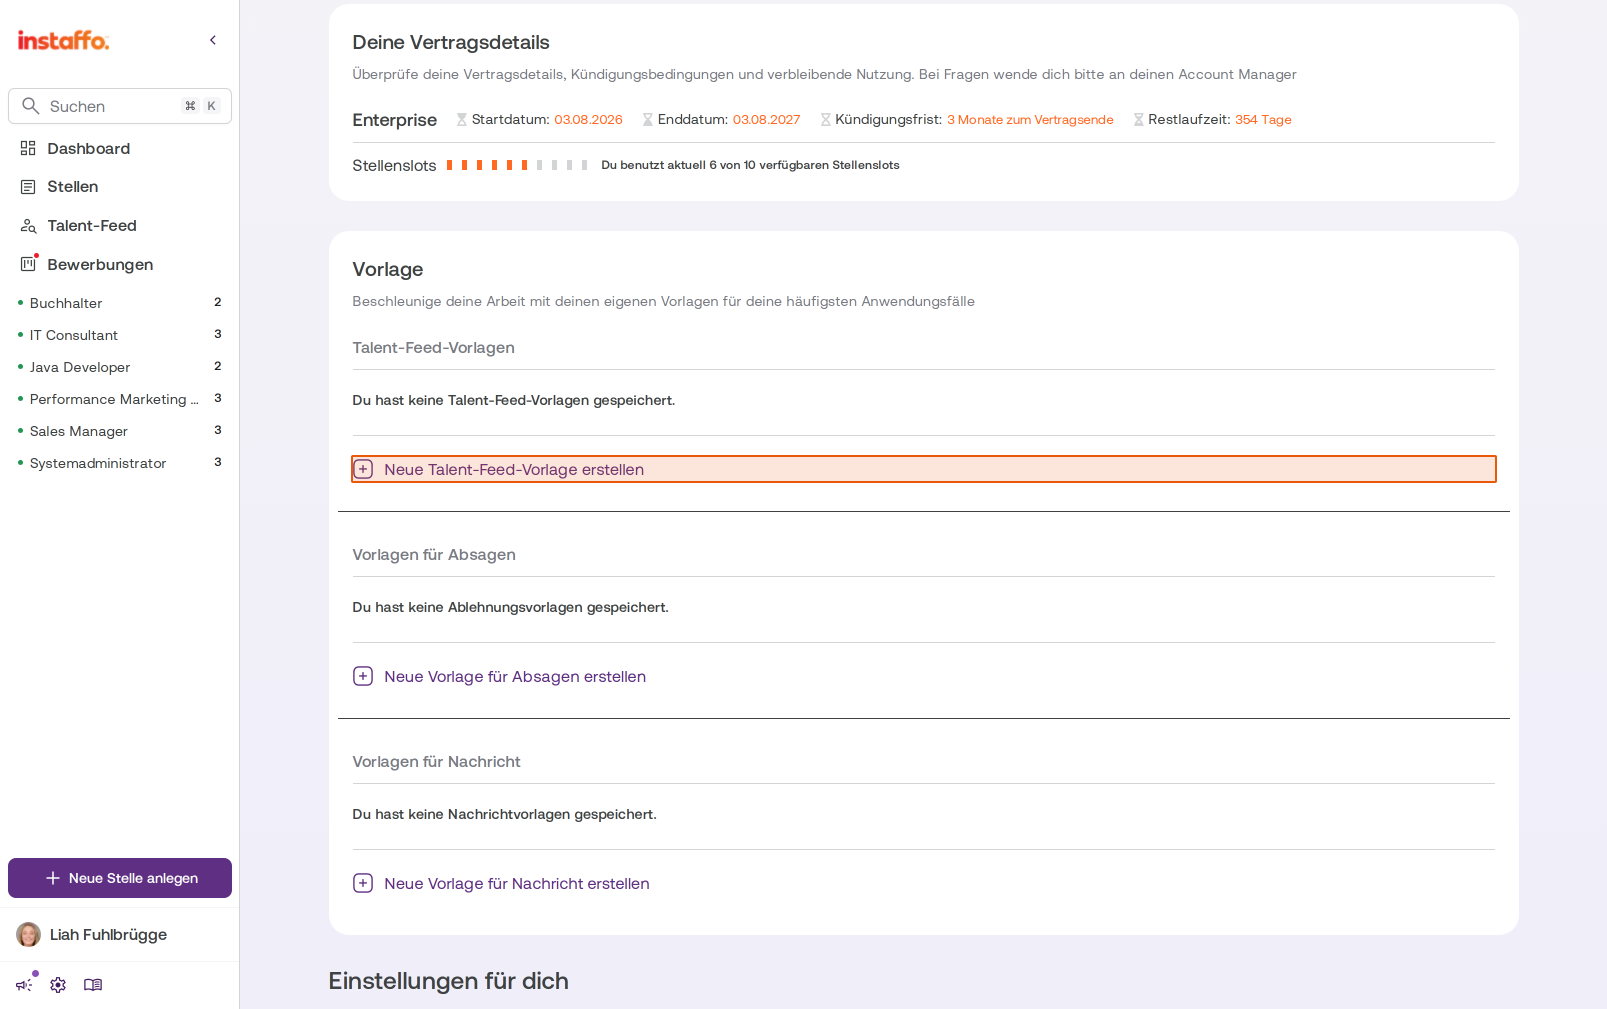1607x1009 pixels.
Task: Click Neue Vorlage für Absagen erstellen link
Action: click(x=515, y=677)
